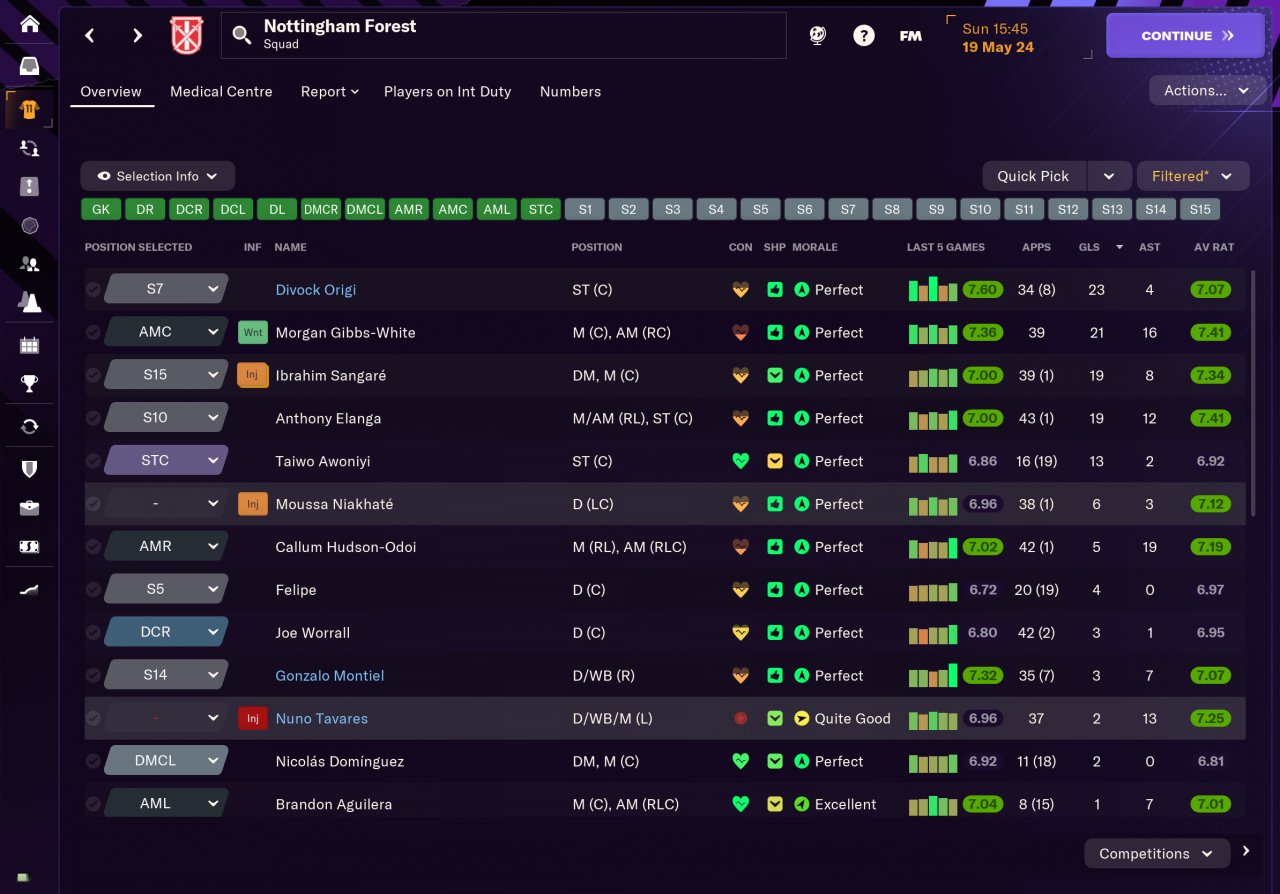Click the help question mark icon
This screenshot has width=1280, height=894.
(x=863, y=36)
